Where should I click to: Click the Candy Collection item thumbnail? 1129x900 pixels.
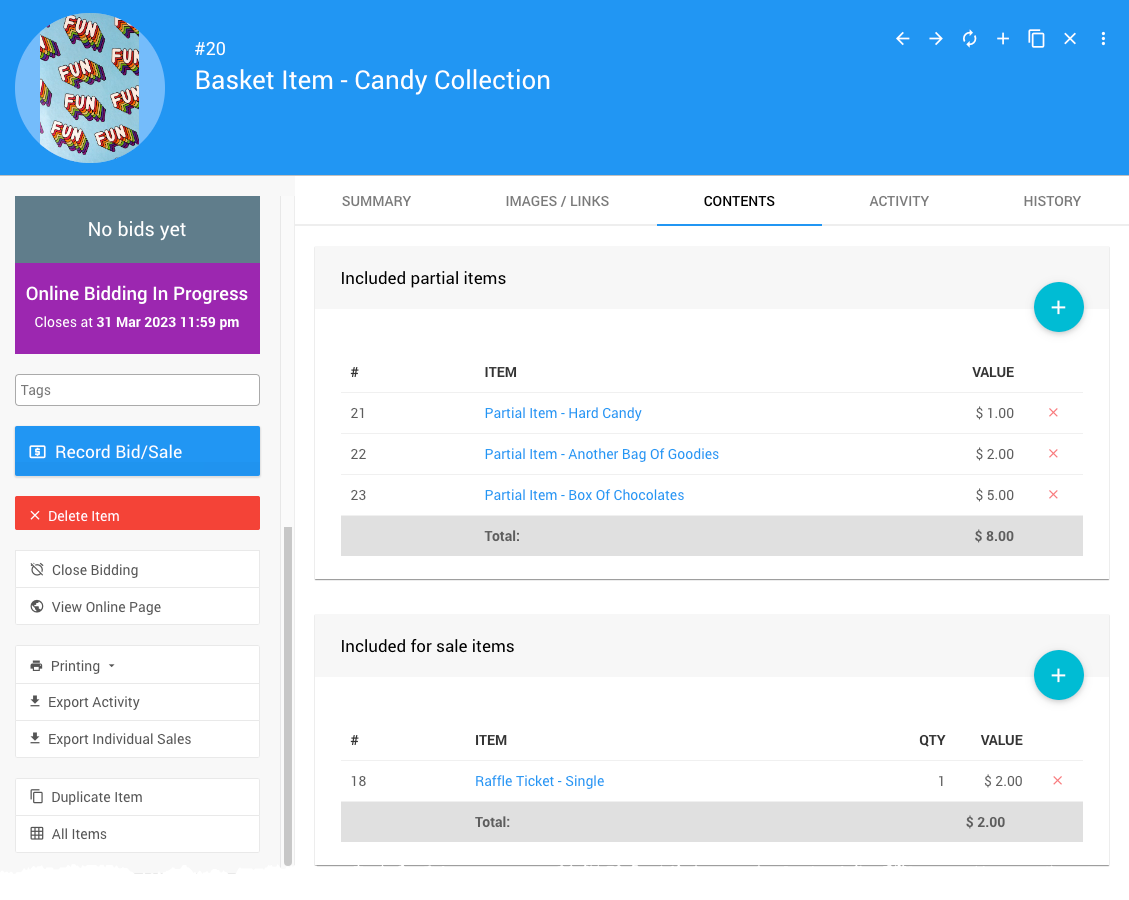[90, 88]
